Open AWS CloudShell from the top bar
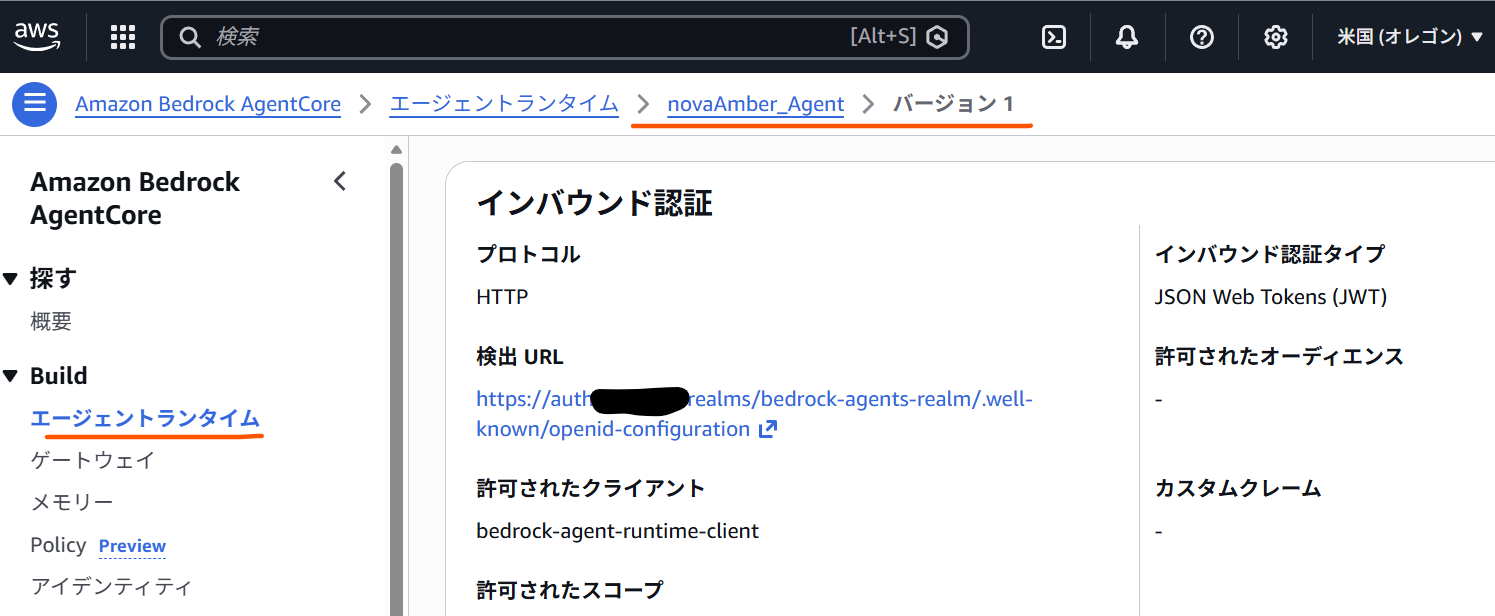This screenshot has width=1495, height=616. [1054, 36]
